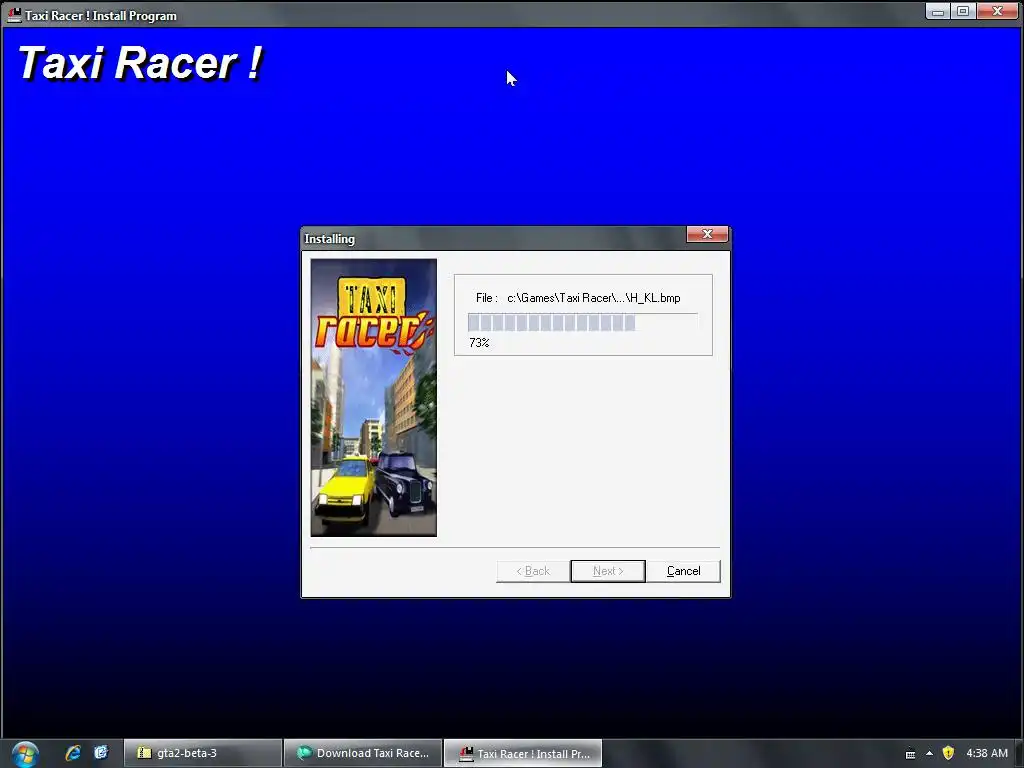Click the 73% progress text
This screenshot has width=1024, height=768.
click(479, 343)
